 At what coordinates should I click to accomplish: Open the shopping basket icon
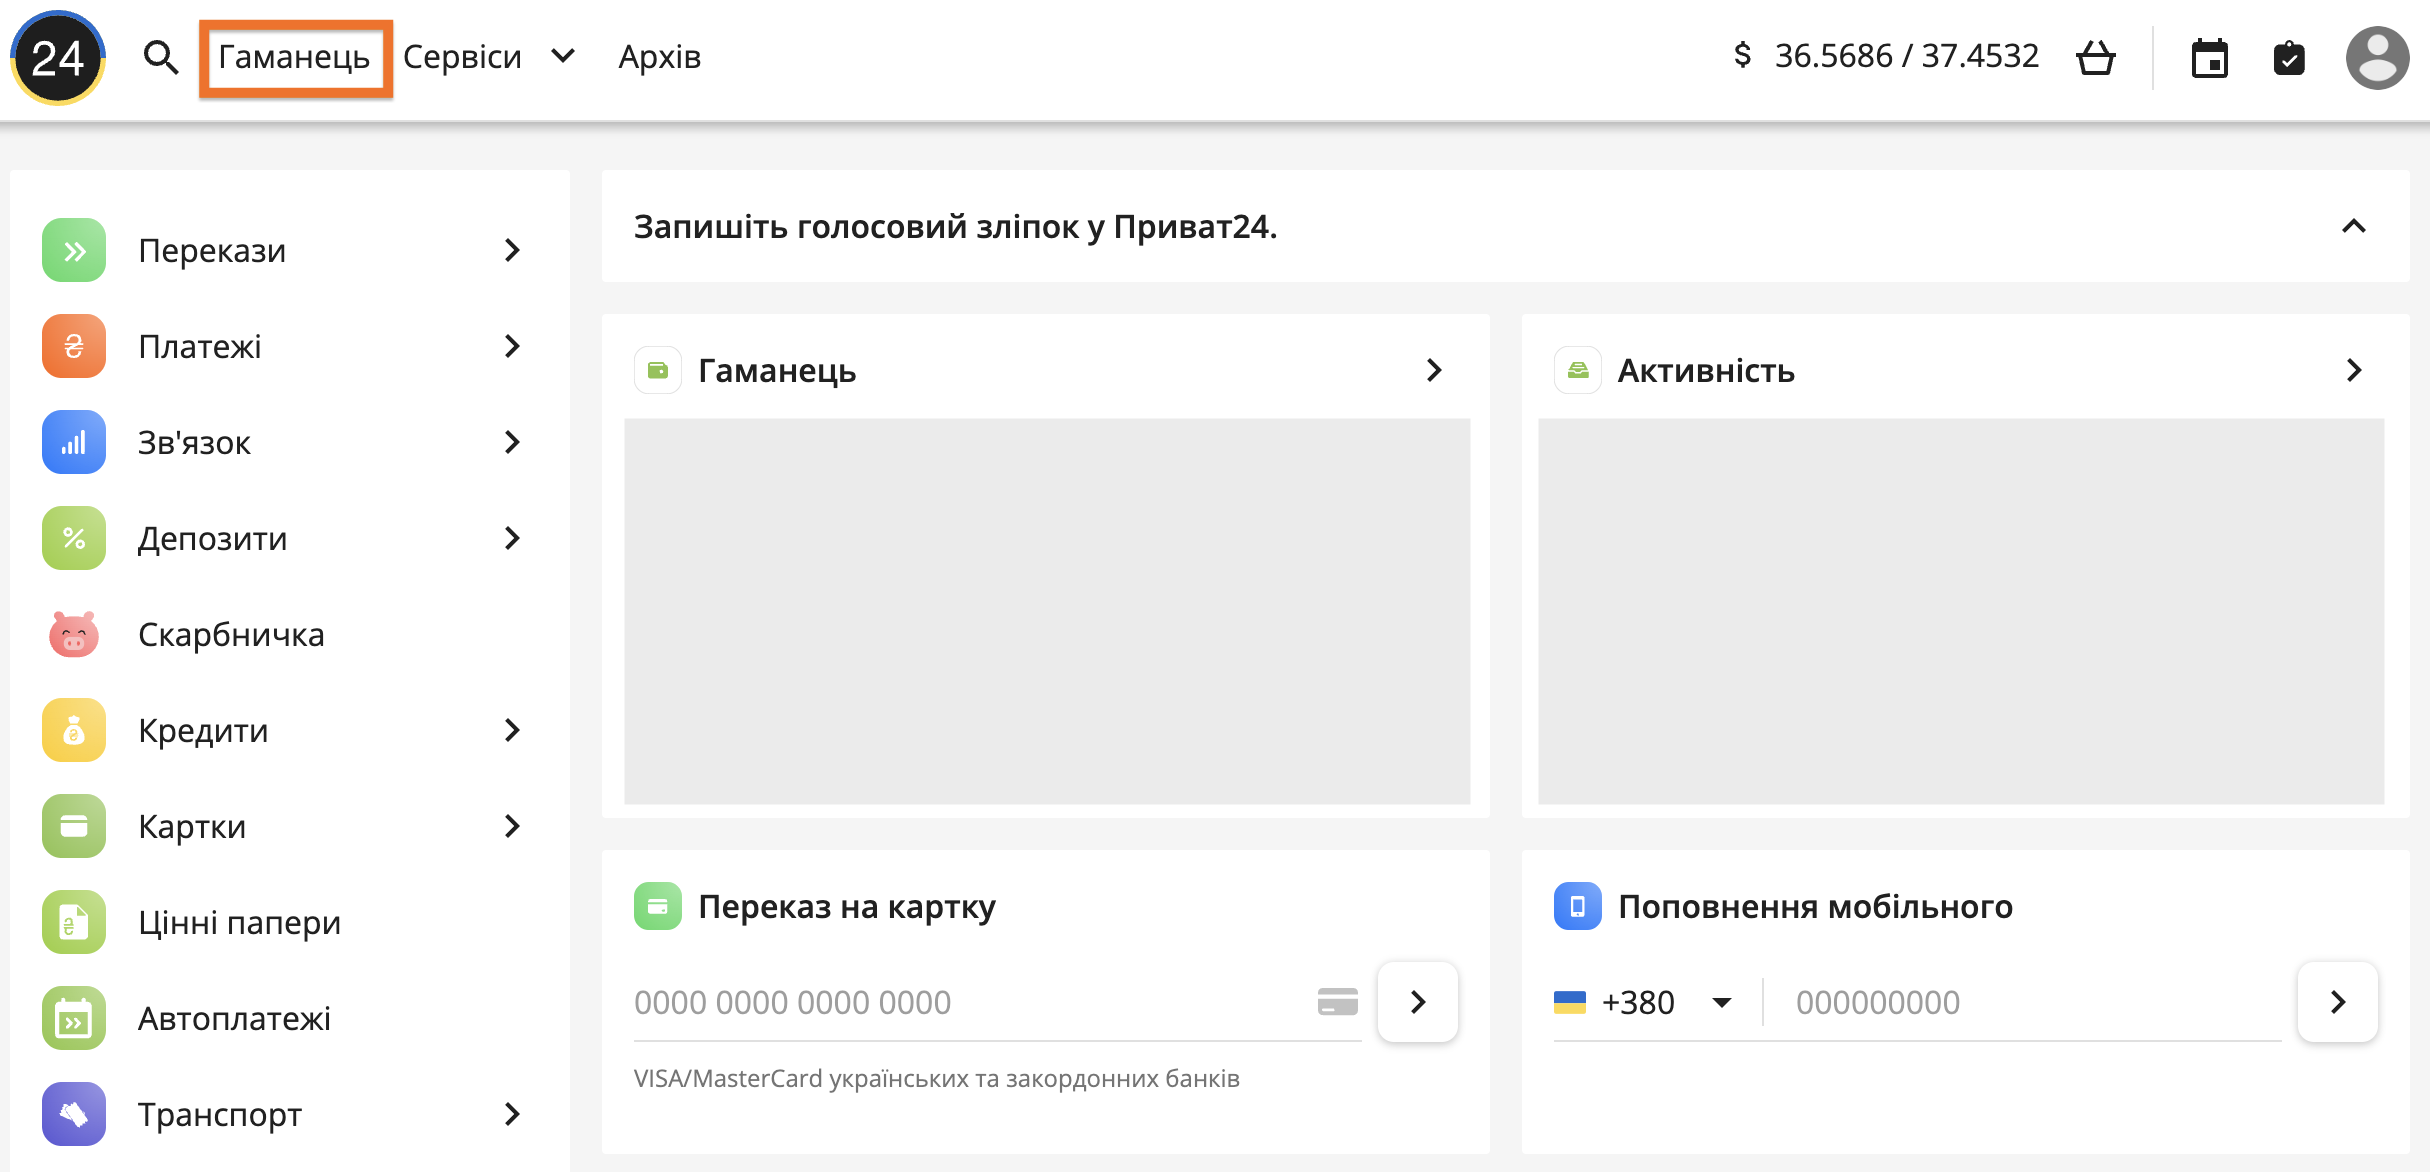point(2095,58)
